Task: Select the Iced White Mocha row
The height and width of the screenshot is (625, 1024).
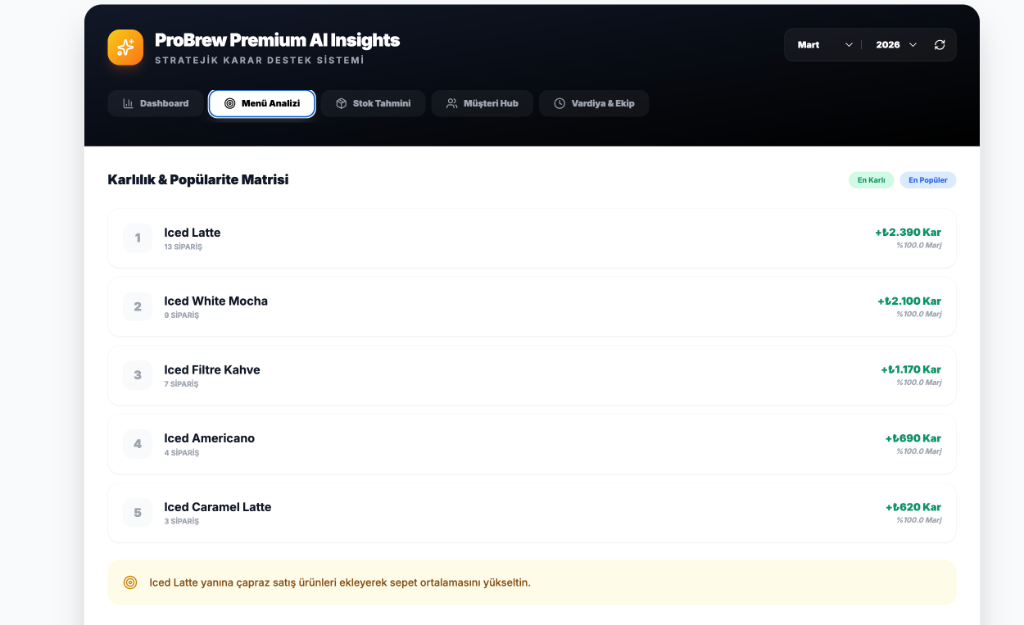Action: 531,306
